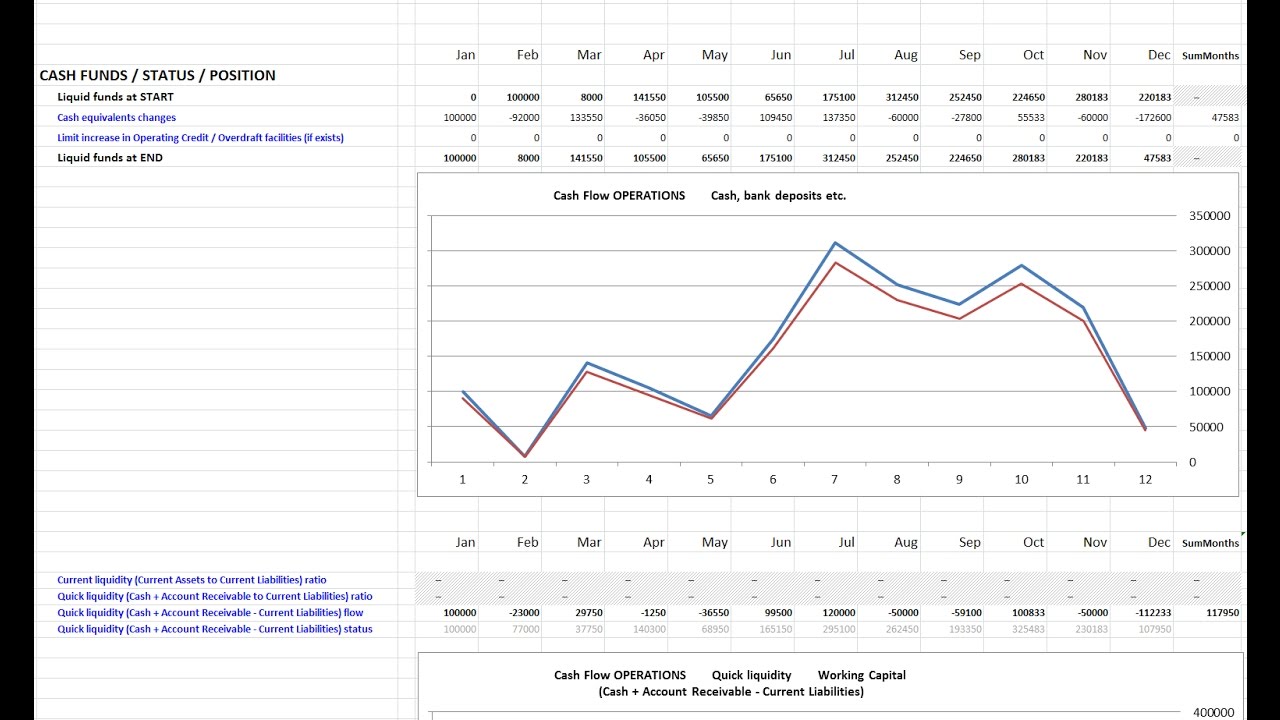1280x720 pixels.
Task: Select 'Quick liquidity ... Current Liabilities) flow' row label
Action: point(210,613)
